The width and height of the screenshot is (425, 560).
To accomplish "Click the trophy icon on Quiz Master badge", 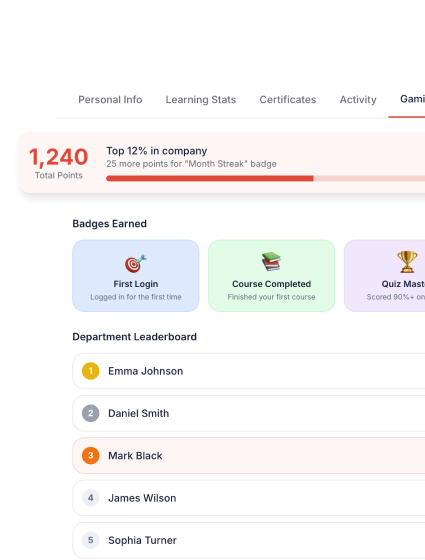I will click(x=407, y=262).
